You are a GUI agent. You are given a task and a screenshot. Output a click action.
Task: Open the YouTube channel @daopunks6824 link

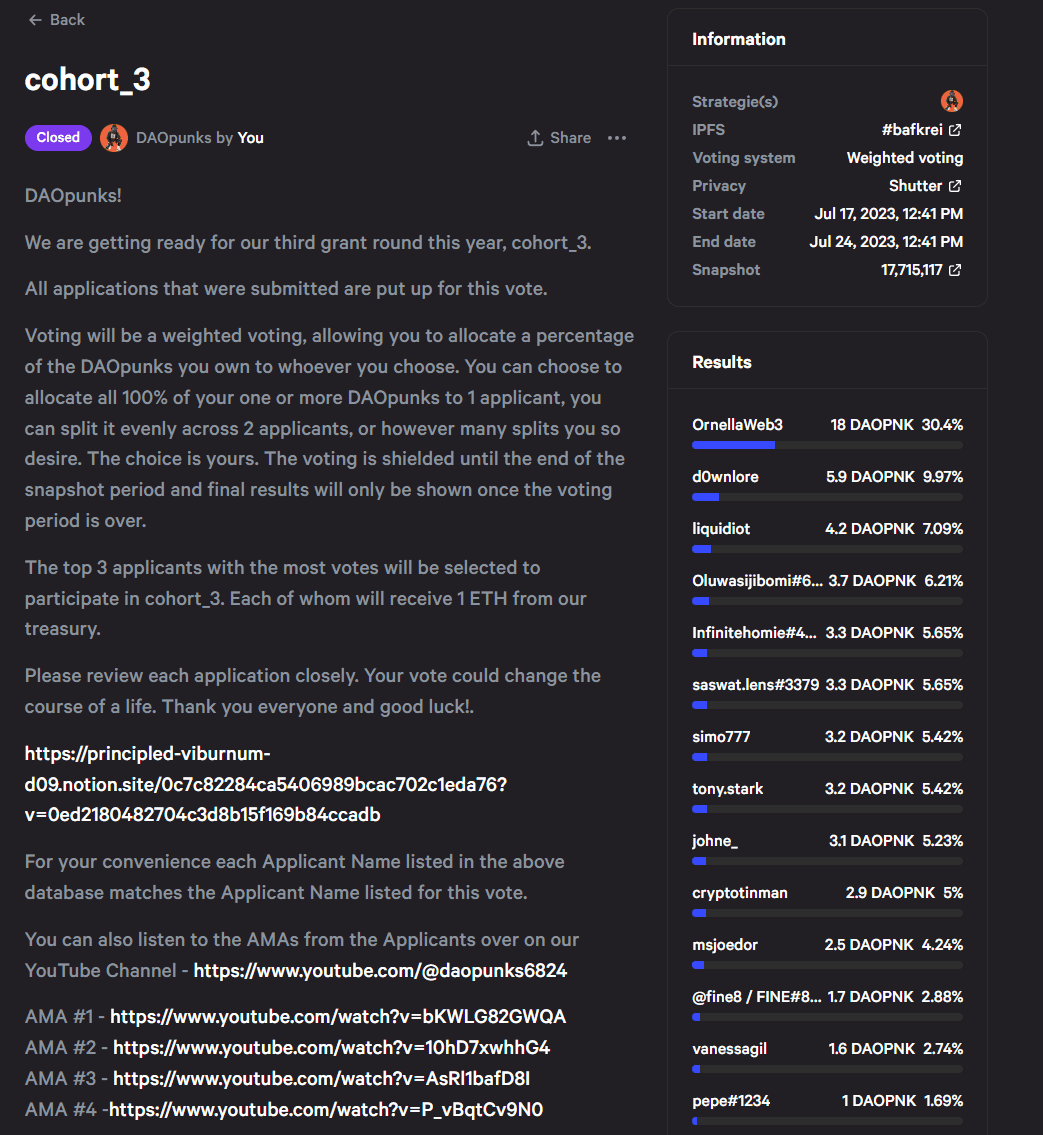tap(380, 971)
